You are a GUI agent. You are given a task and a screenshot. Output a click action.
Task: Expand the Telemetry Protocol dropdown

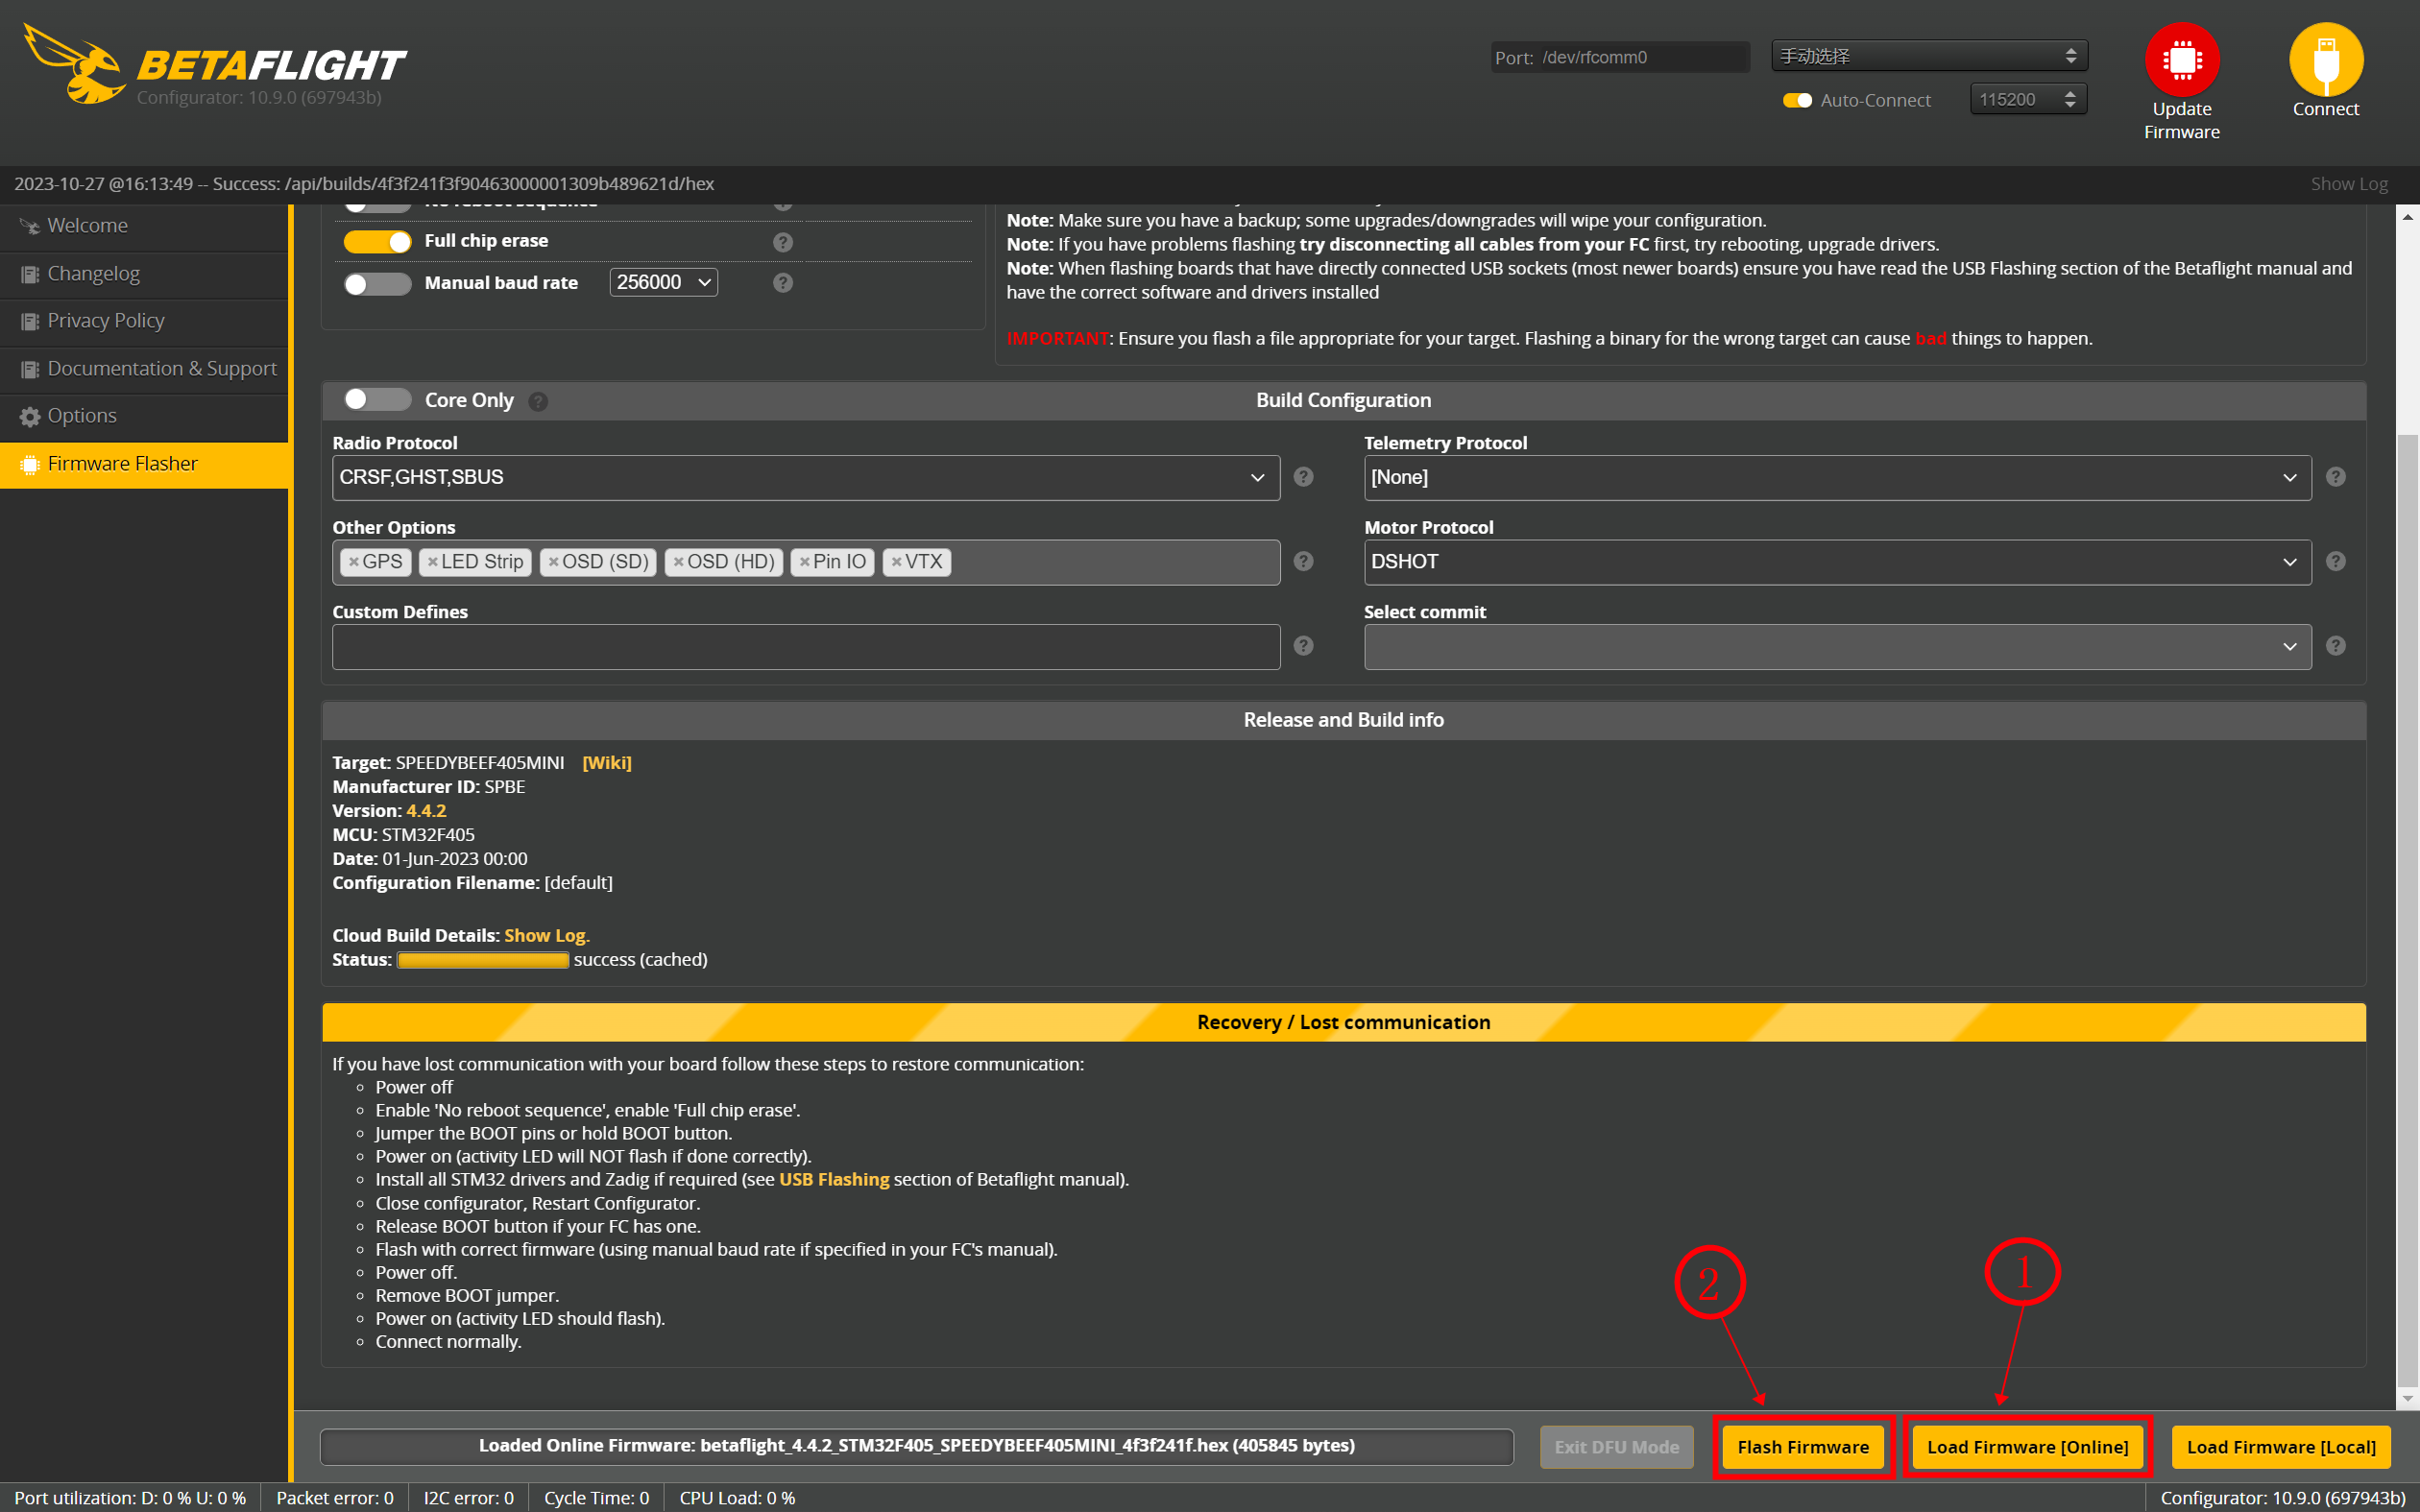[x=1837, y=478]
